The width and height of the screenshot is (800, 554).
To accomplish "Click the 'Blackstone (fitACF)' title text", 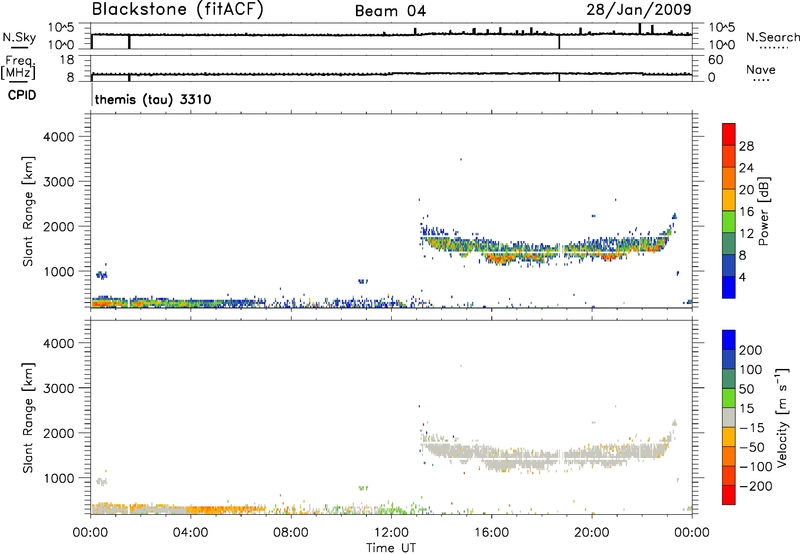I will 178,10.
